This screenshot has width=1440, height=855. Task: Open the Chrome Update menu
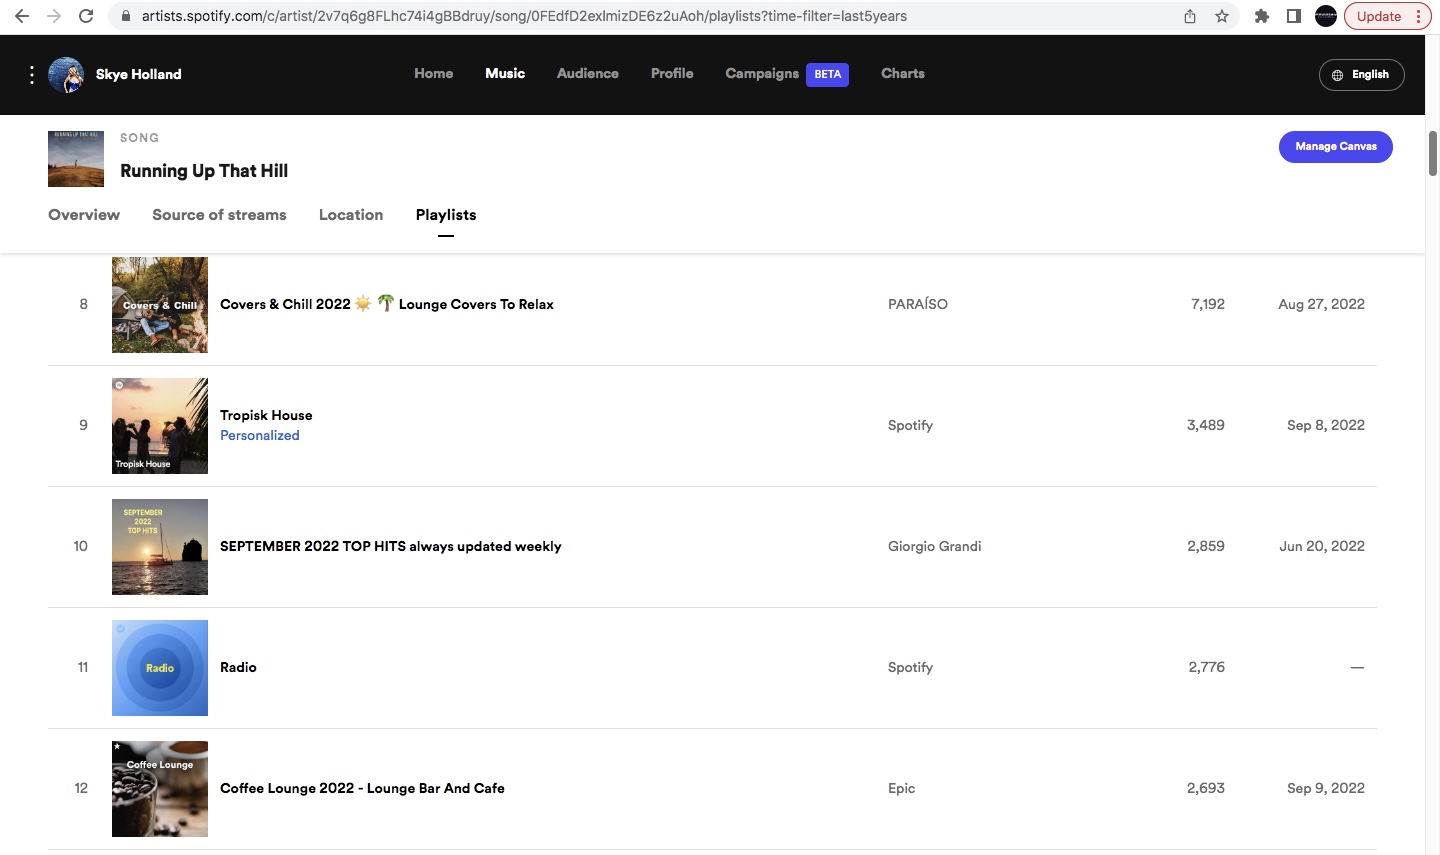click(x=1388, y=16)
